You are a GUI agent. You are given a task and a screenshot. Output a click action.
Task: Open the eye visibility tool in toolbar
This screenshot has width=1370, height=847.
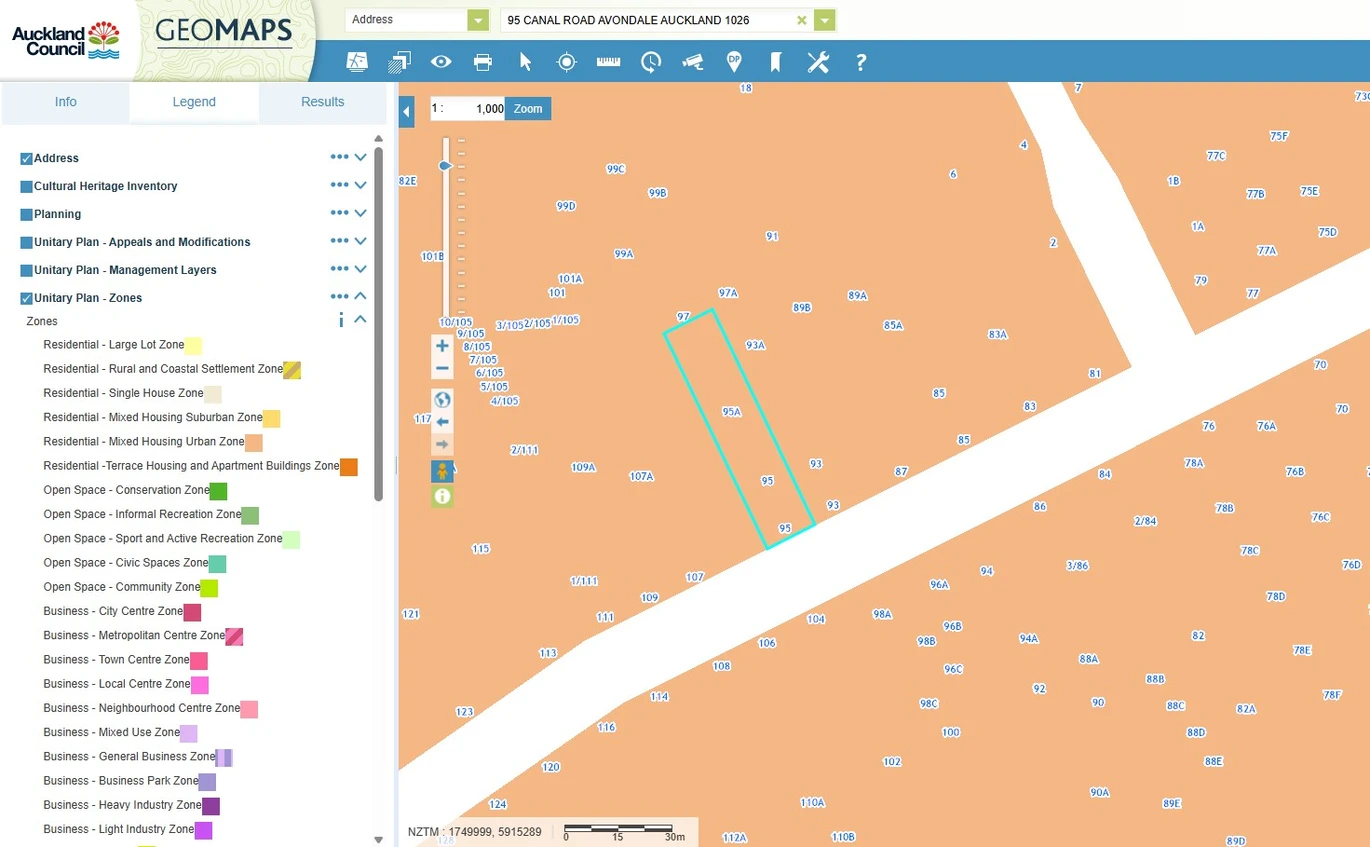pyautogui.click(x=441, y=62)
